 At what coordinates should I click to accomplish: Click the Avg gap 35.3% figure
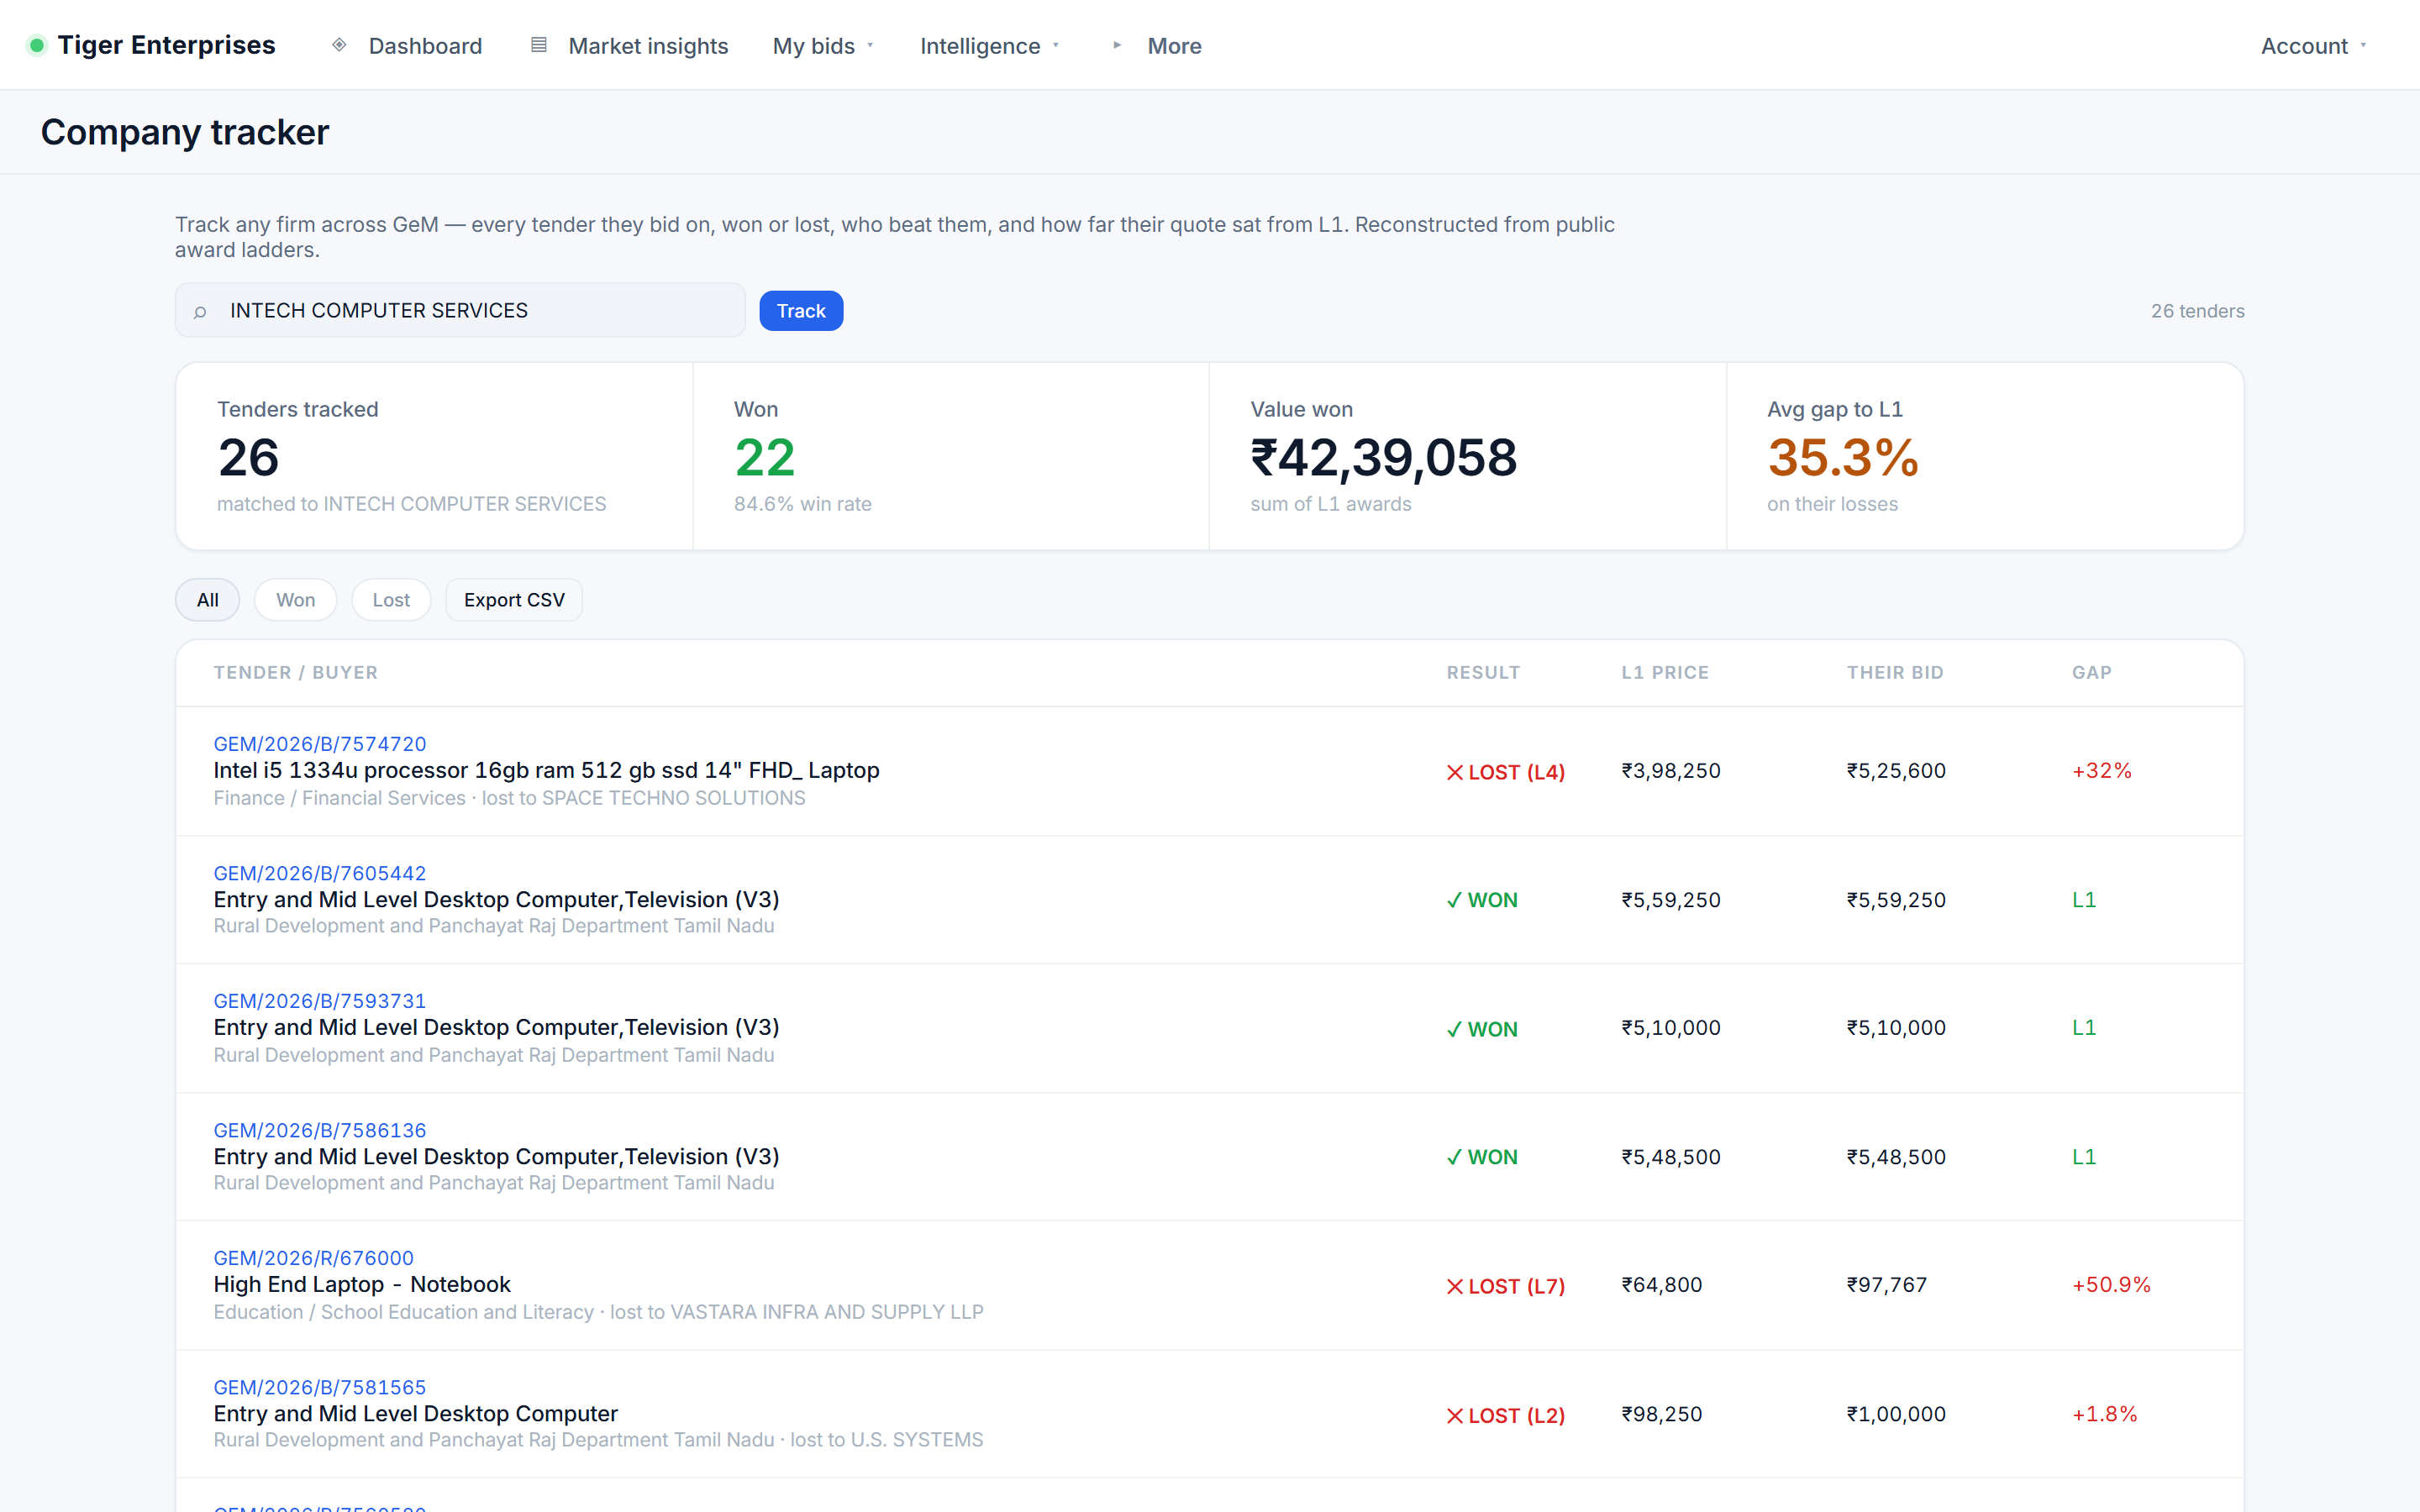(1843, 458)
